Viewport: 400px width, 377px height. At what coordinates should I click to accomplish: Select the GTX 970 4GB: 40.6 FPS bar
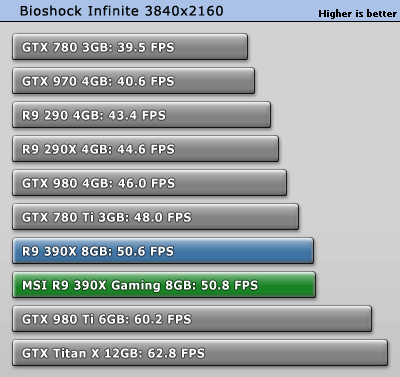pos(134,81)
